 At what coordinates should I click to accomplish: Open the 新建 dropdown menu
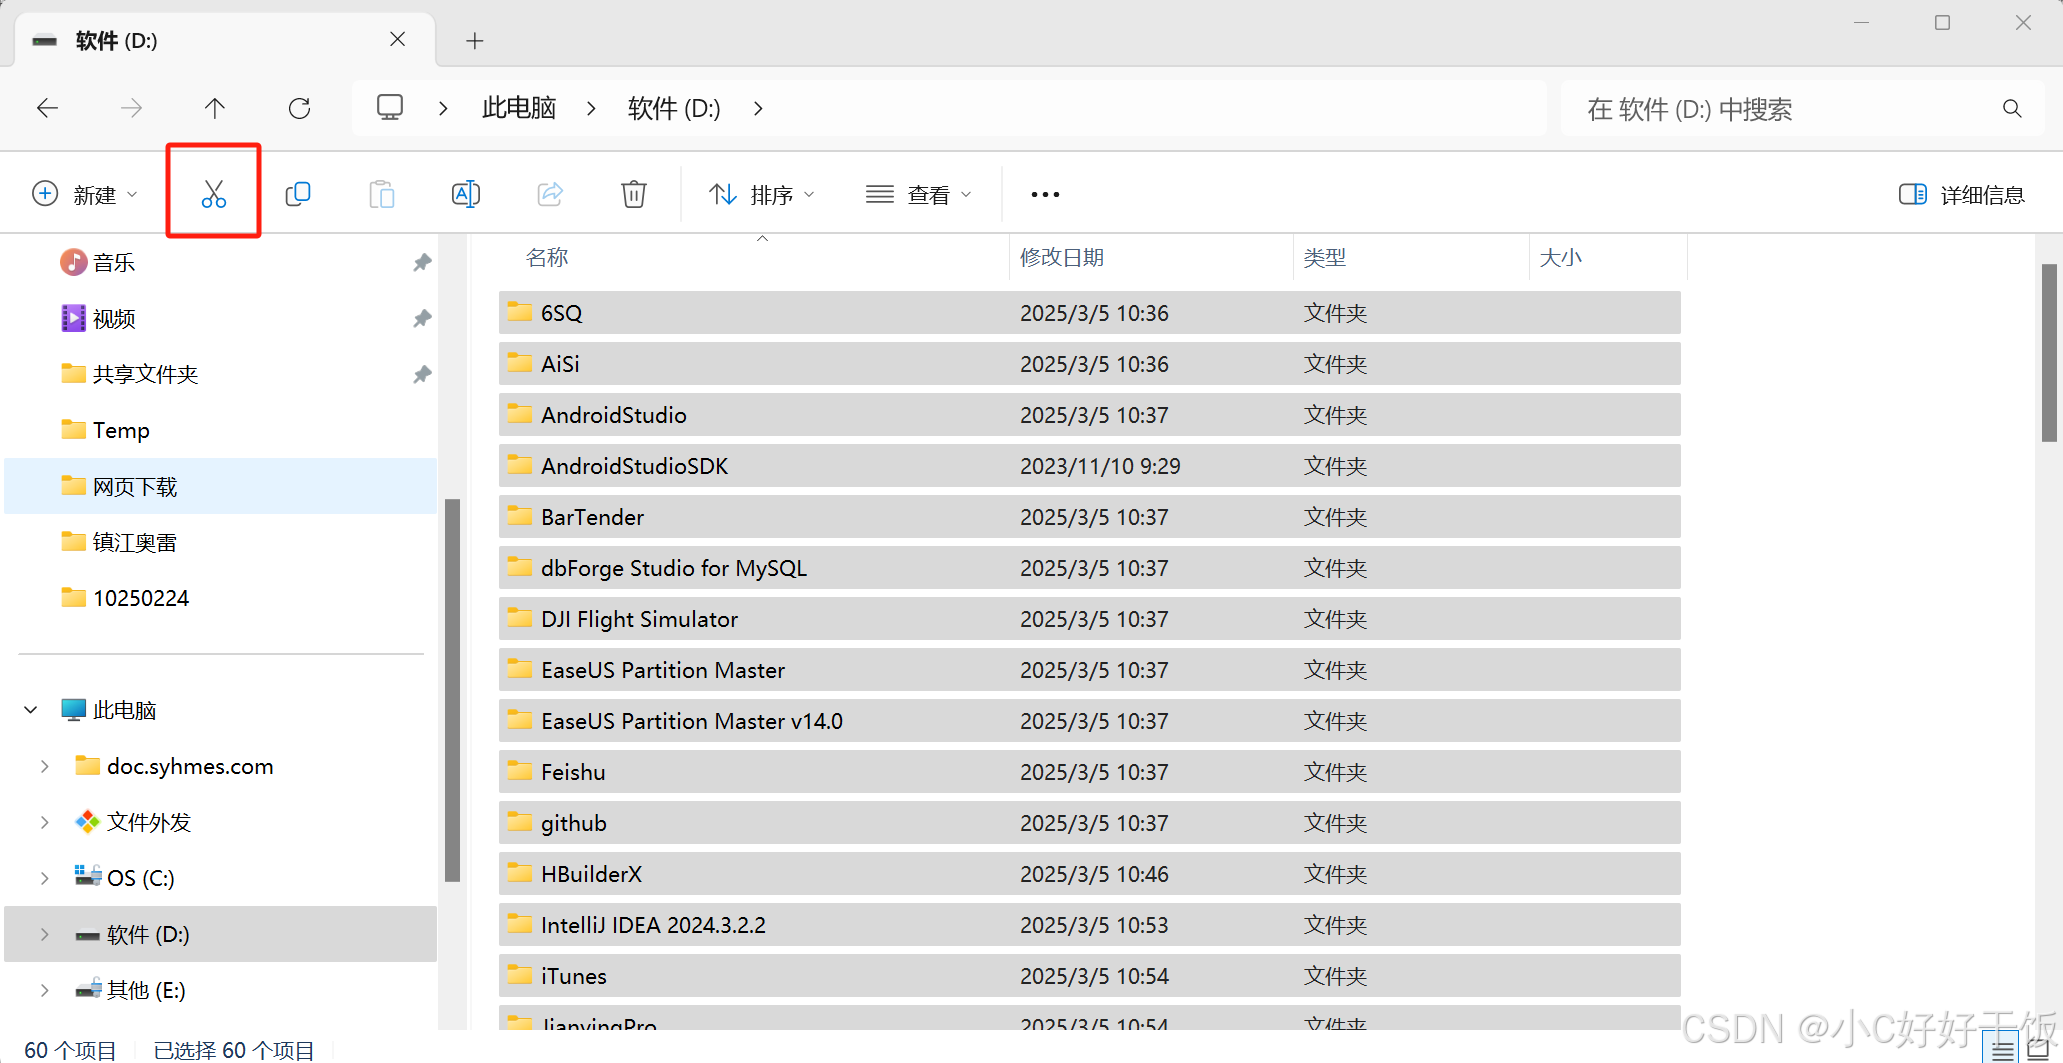[x=85, y=194]
